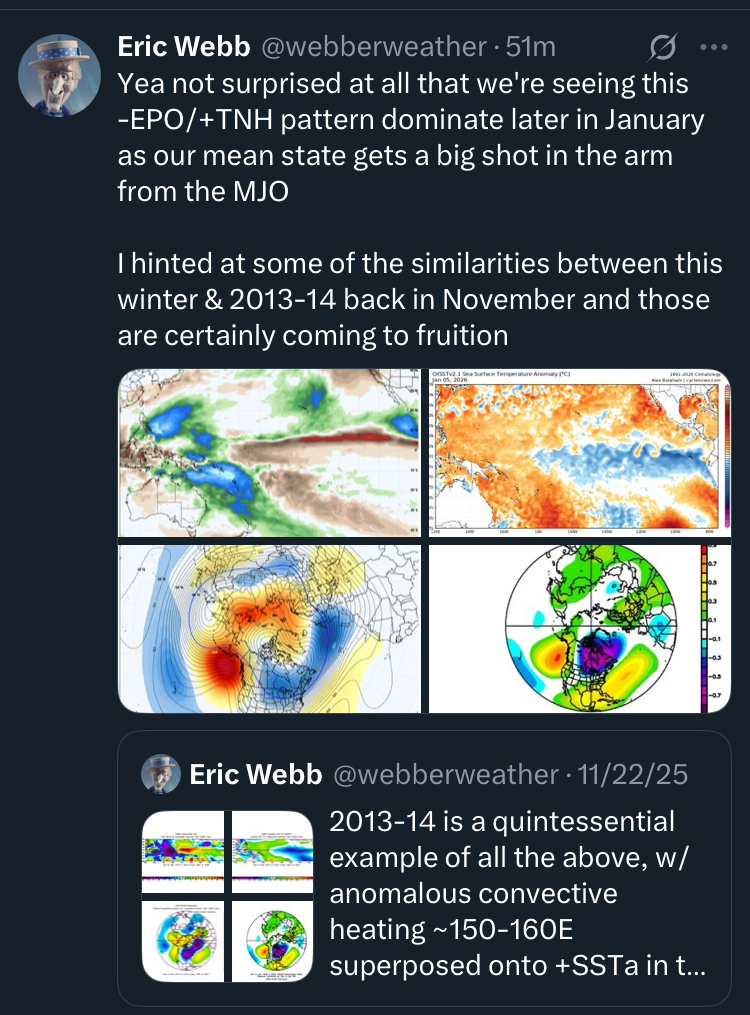Image resolution: width=750 pixels, height=1015 pixels.
Task: View the sea surface temperature anomaly map
Action: point(579,453)
